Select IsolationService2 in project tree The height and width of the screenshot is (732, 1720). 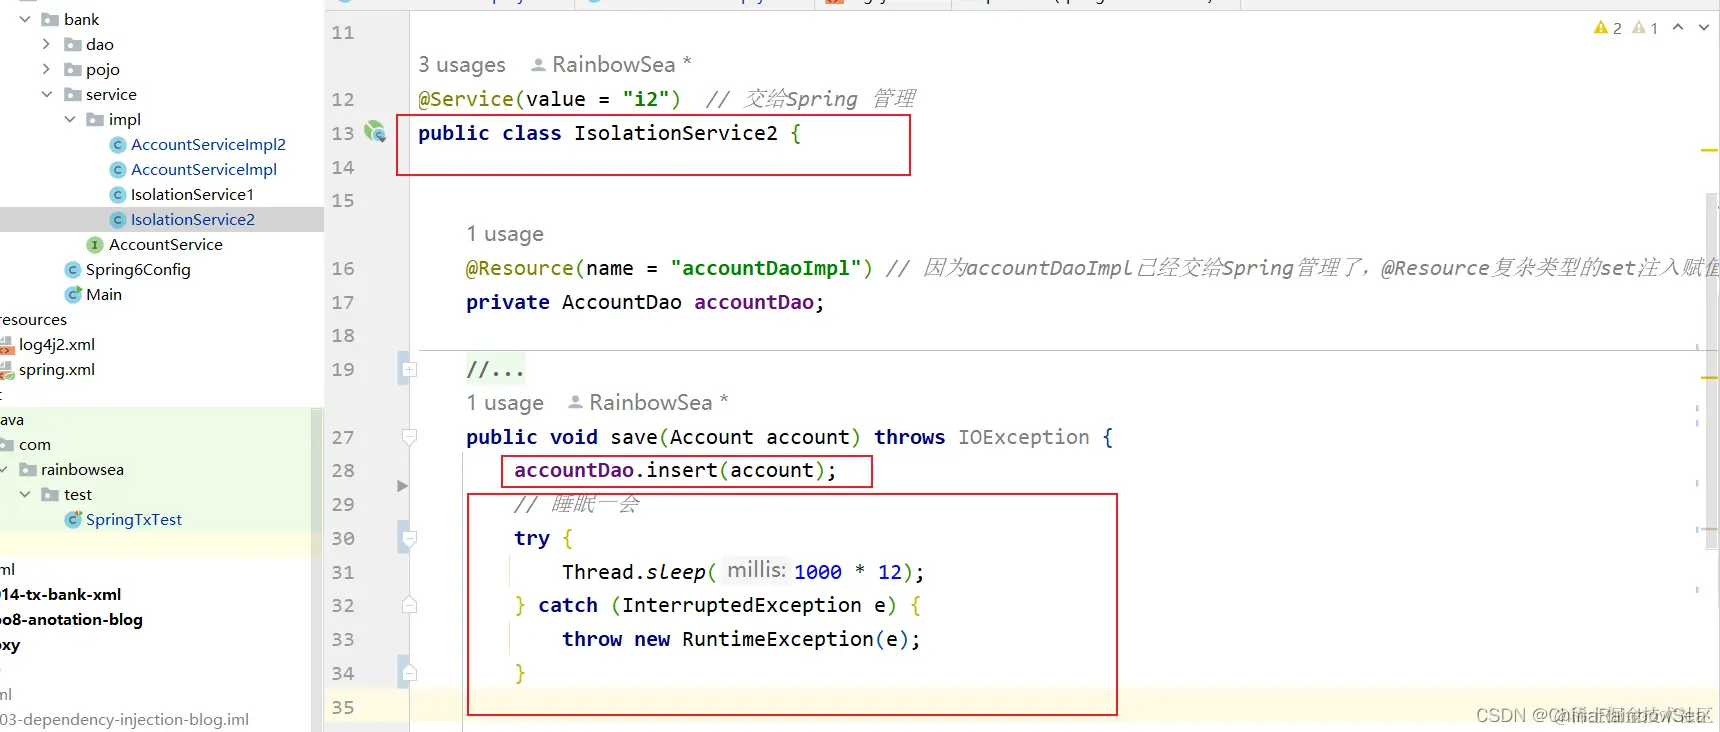click(x=193, y=219)
